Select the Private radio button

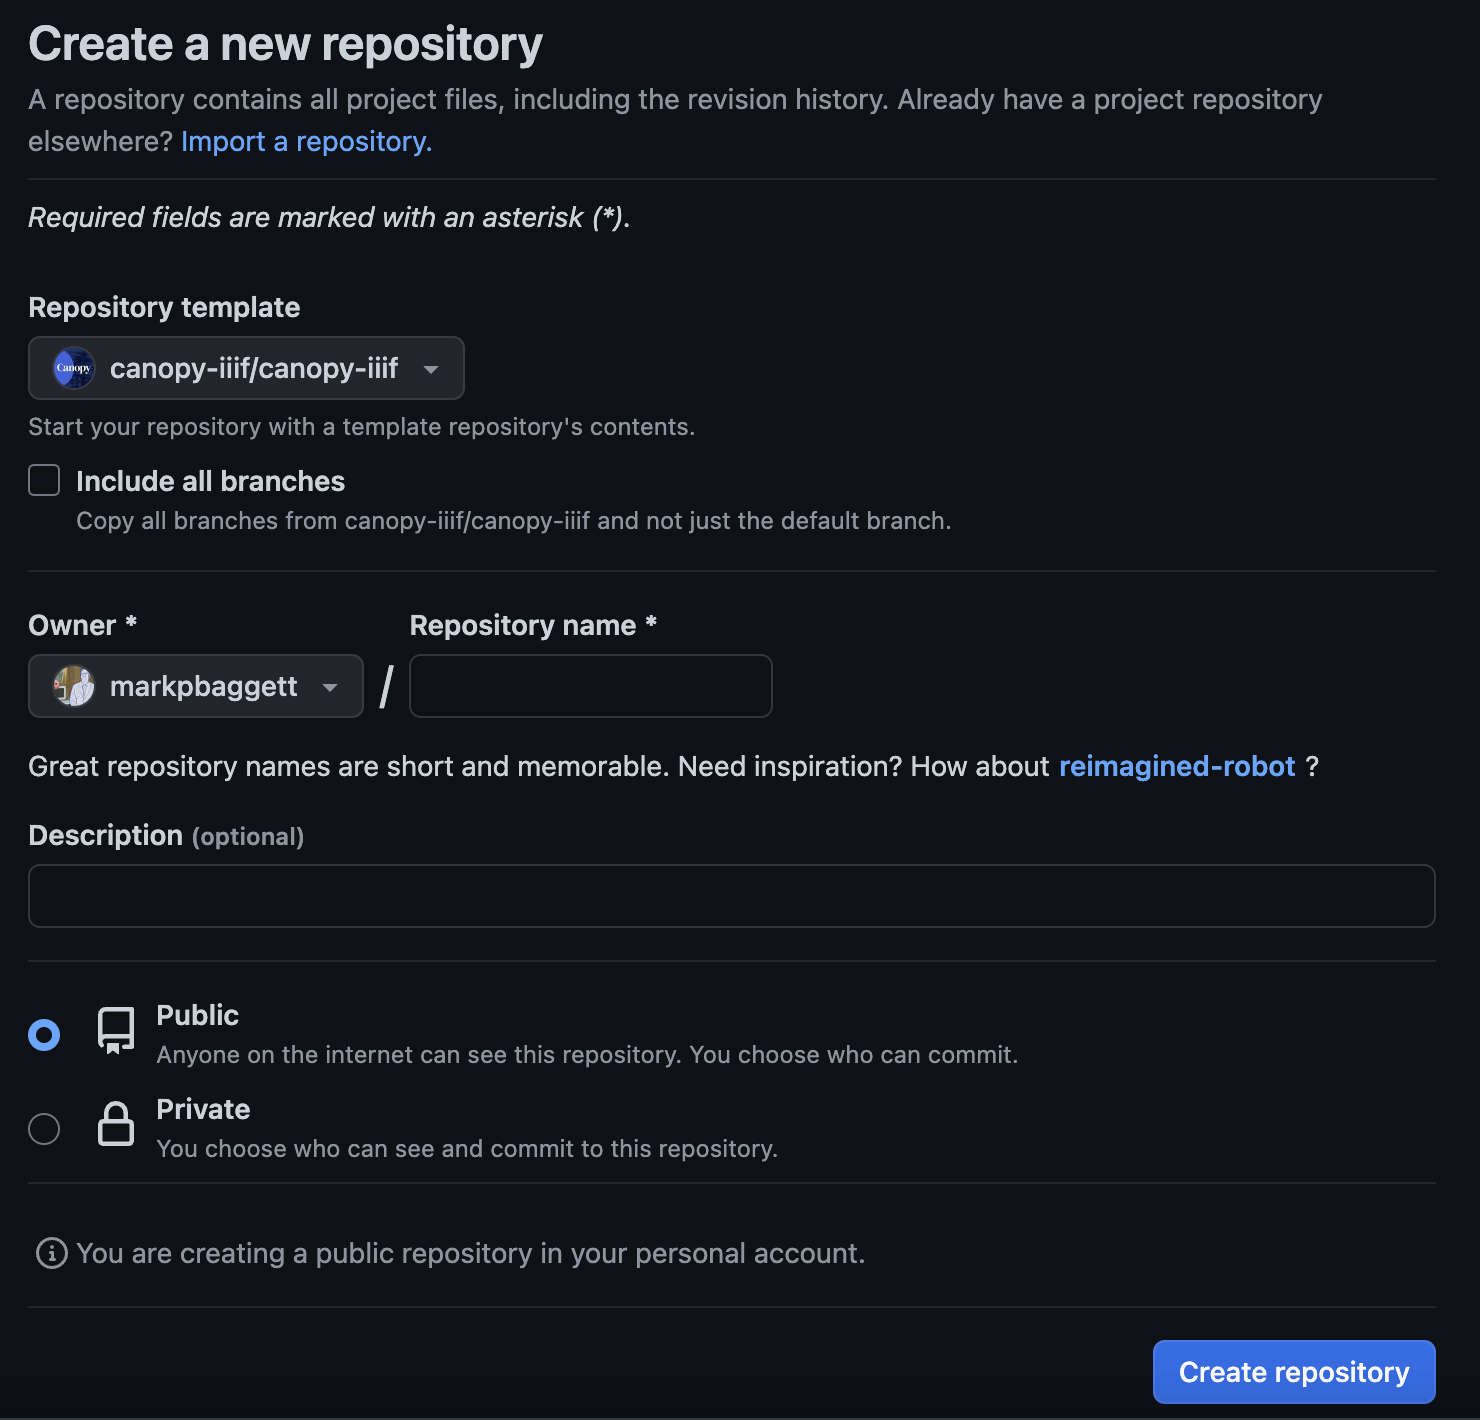[44, 1128]
